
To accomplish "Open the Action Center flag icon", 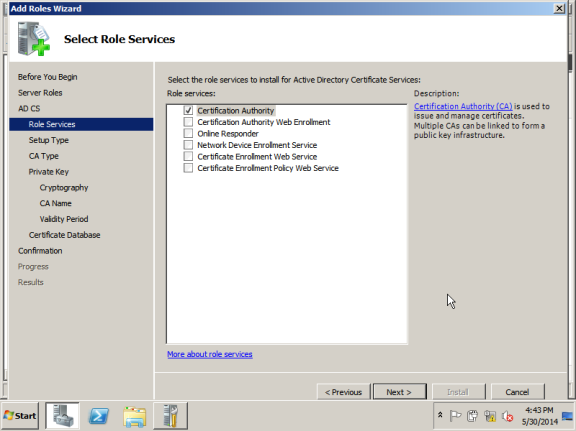I will [x=455, y=416].
